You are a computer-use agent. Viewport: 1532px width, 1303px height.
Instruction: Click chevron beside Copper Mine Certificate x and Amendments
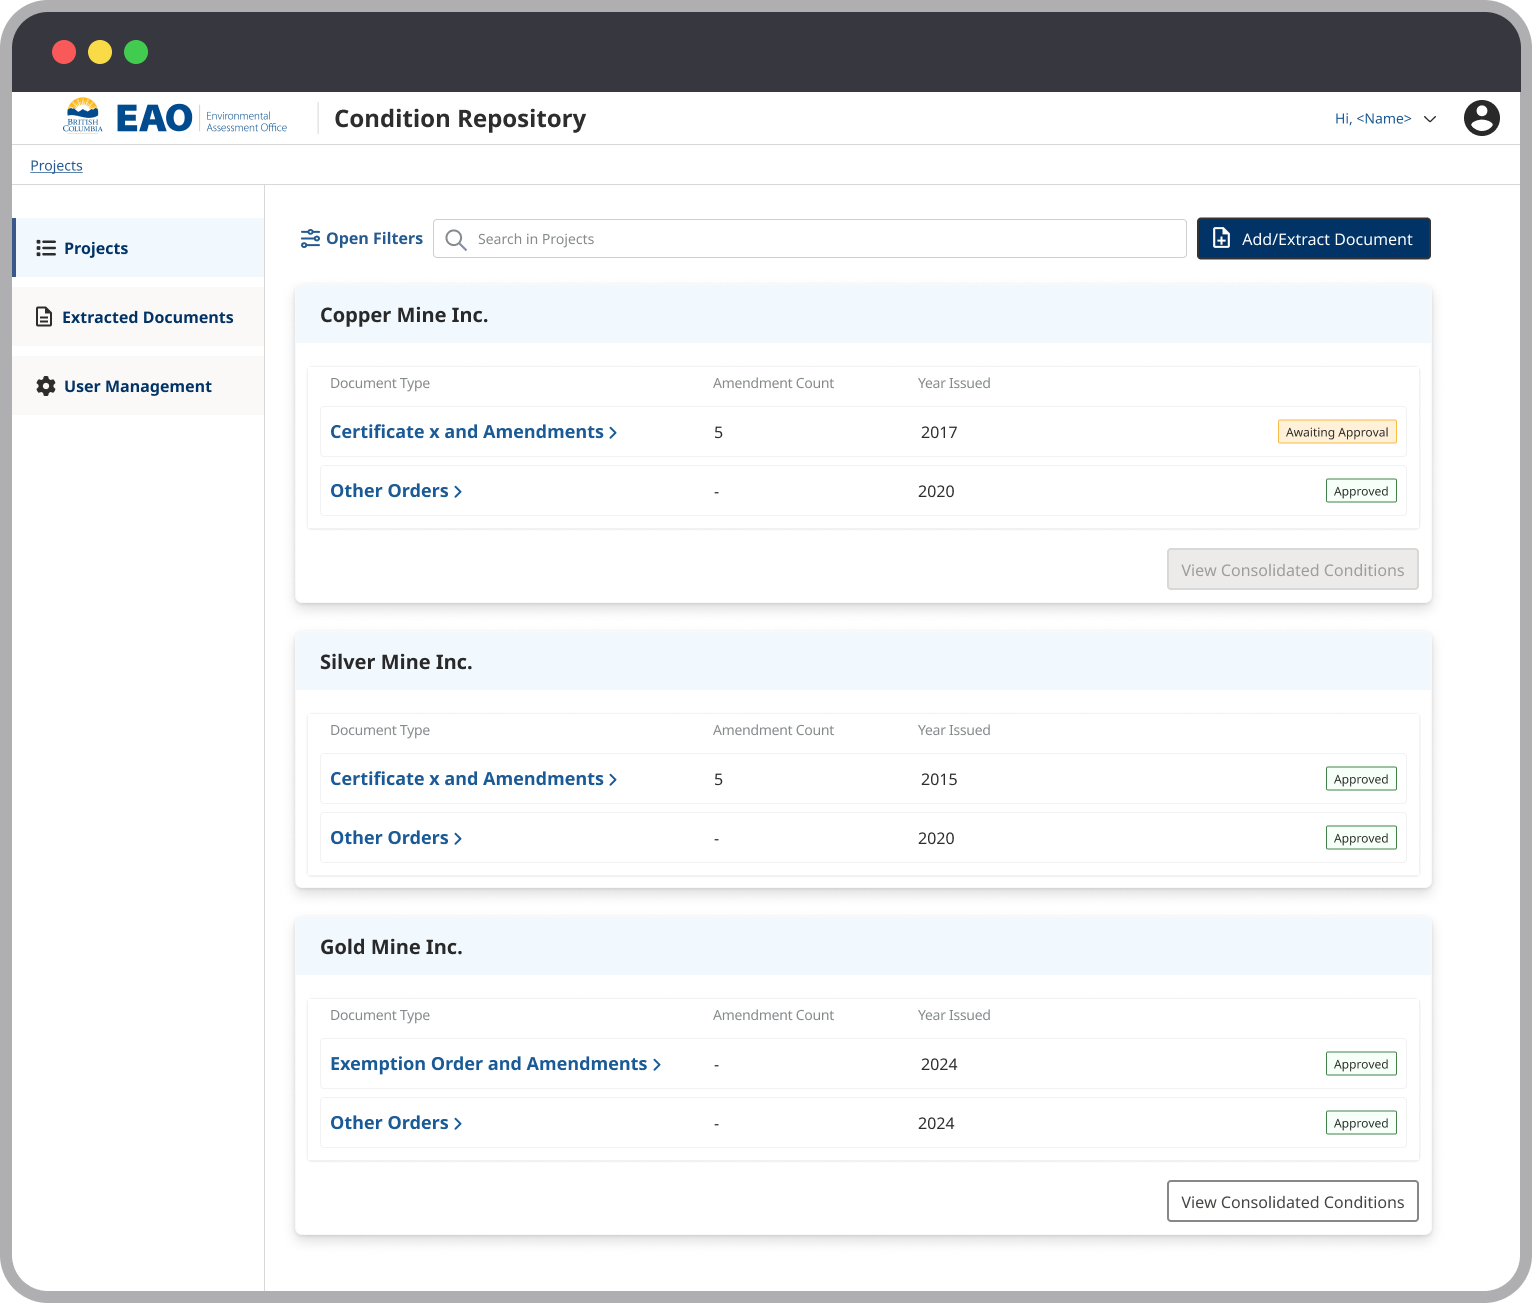pyautogui.click(x=613, y=432)
